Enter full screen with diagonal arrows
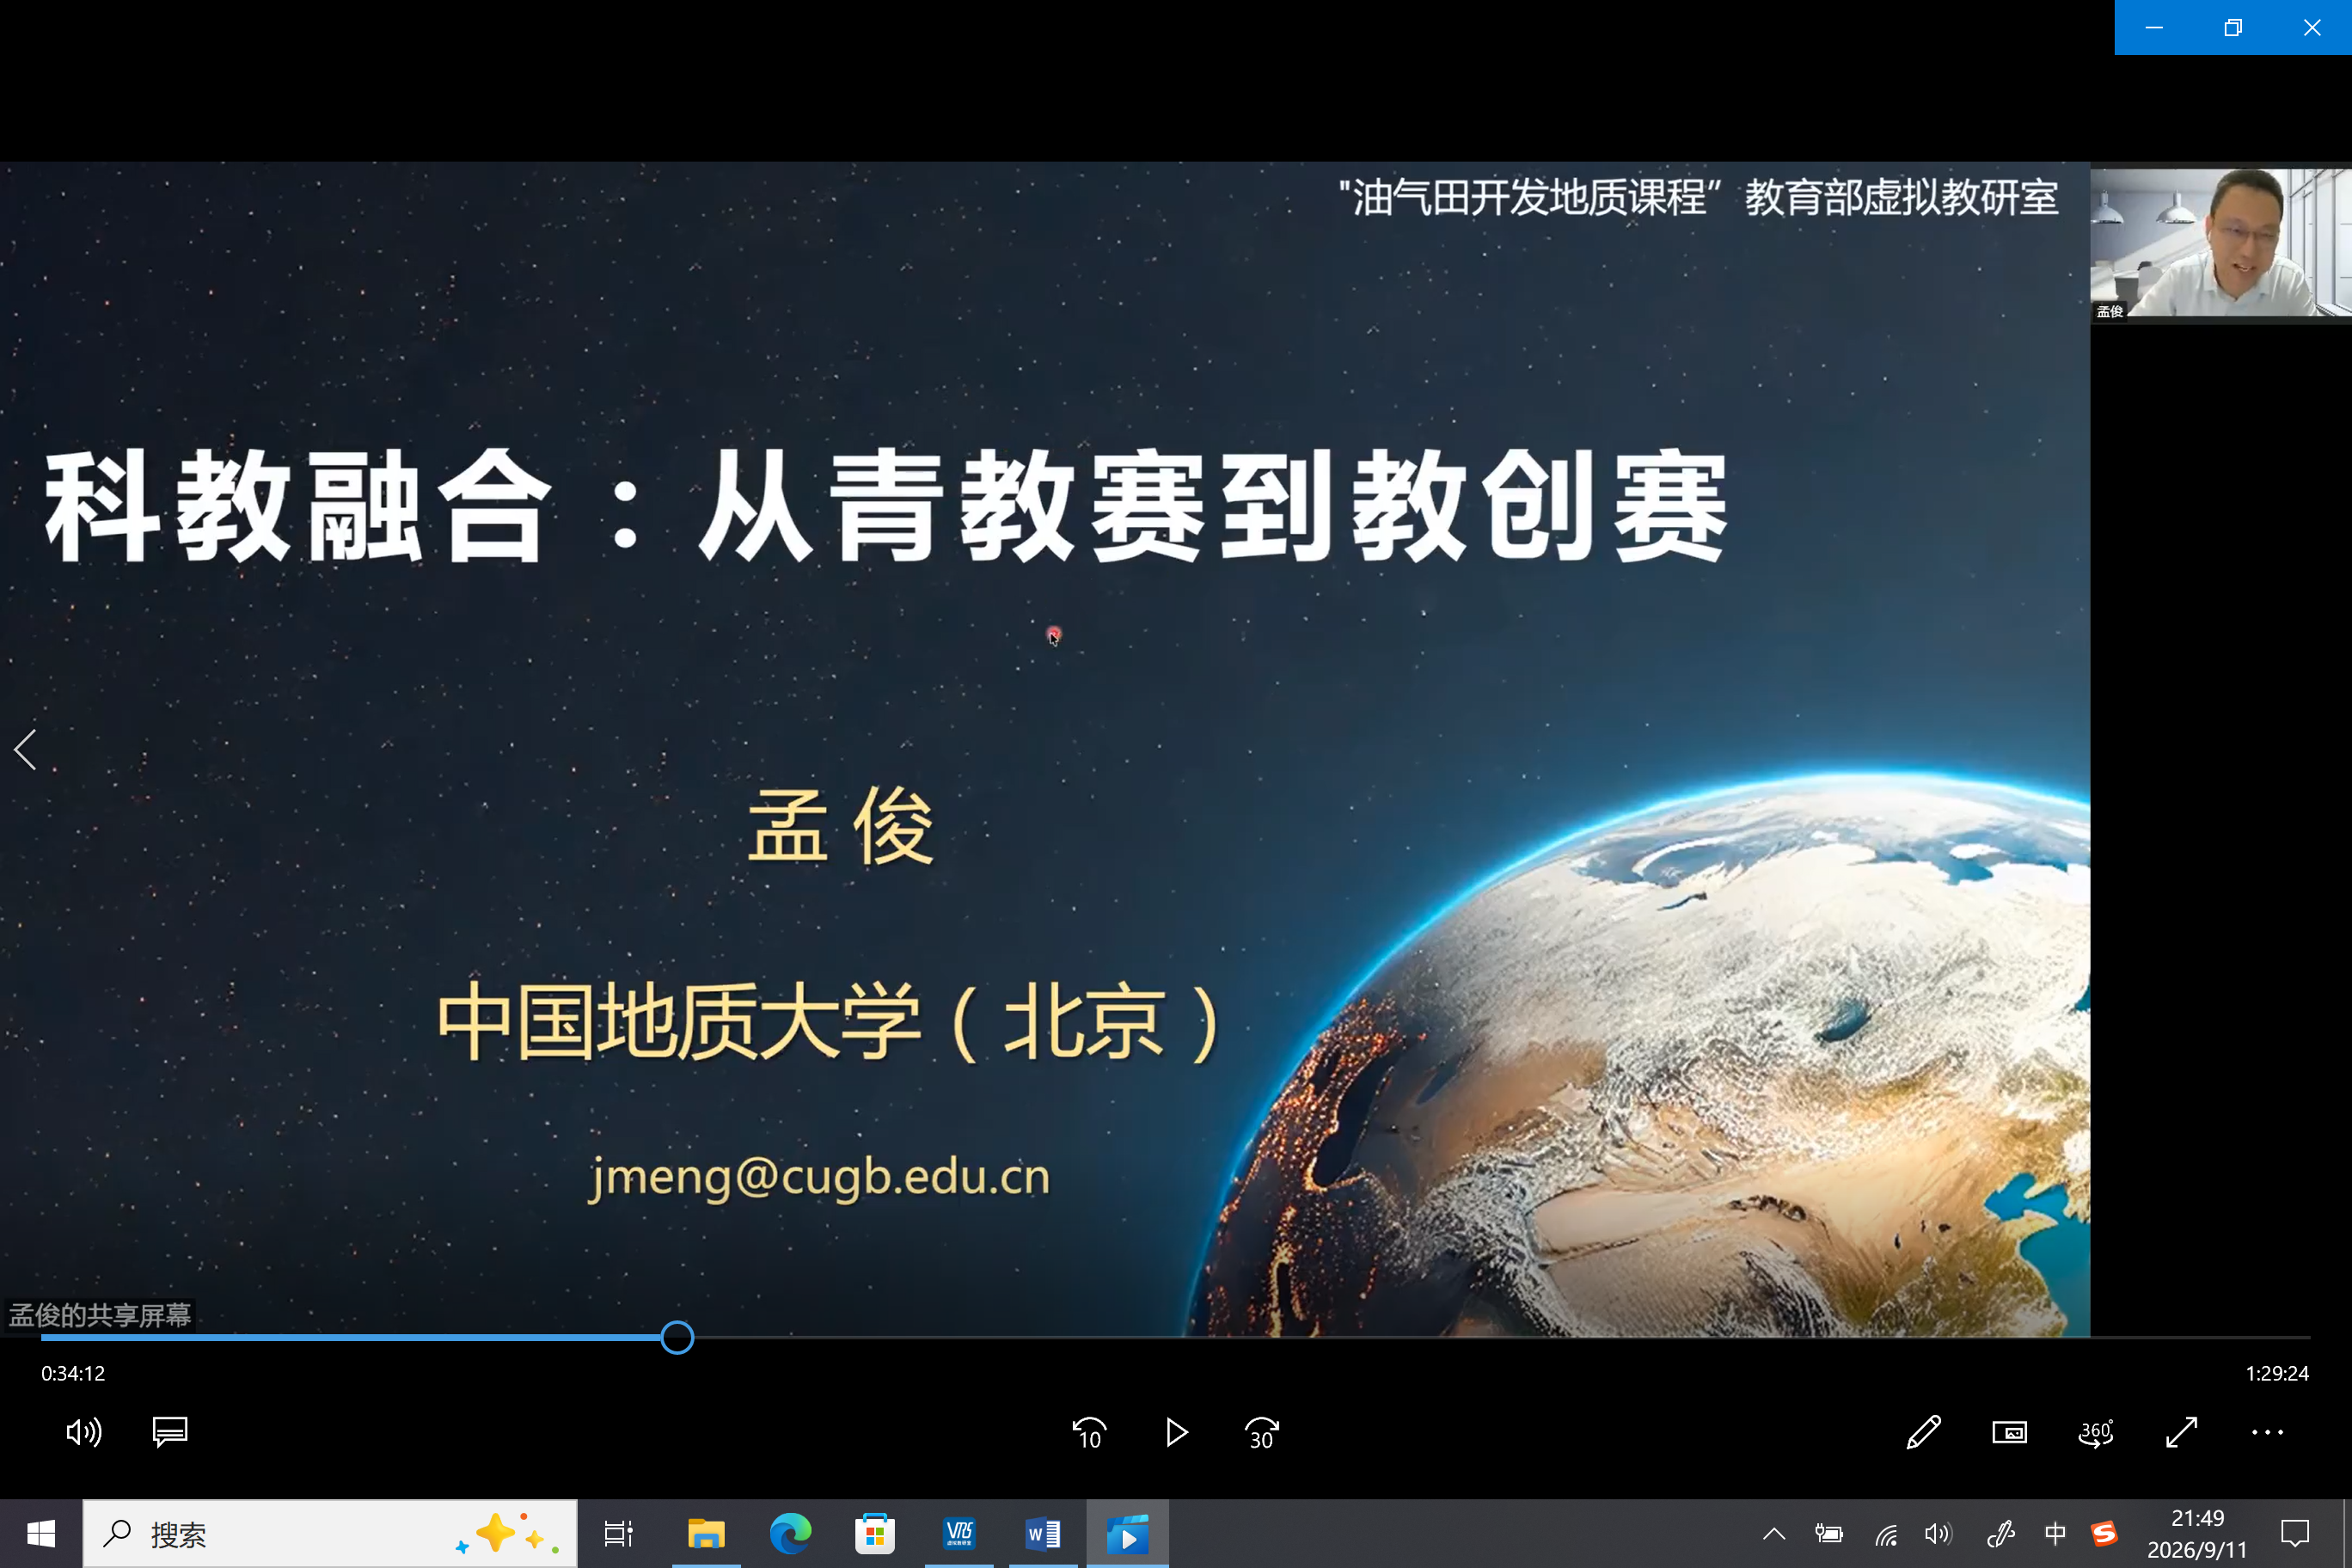Screen dimensions: 2352x1568 [x=2181, y=1432]
